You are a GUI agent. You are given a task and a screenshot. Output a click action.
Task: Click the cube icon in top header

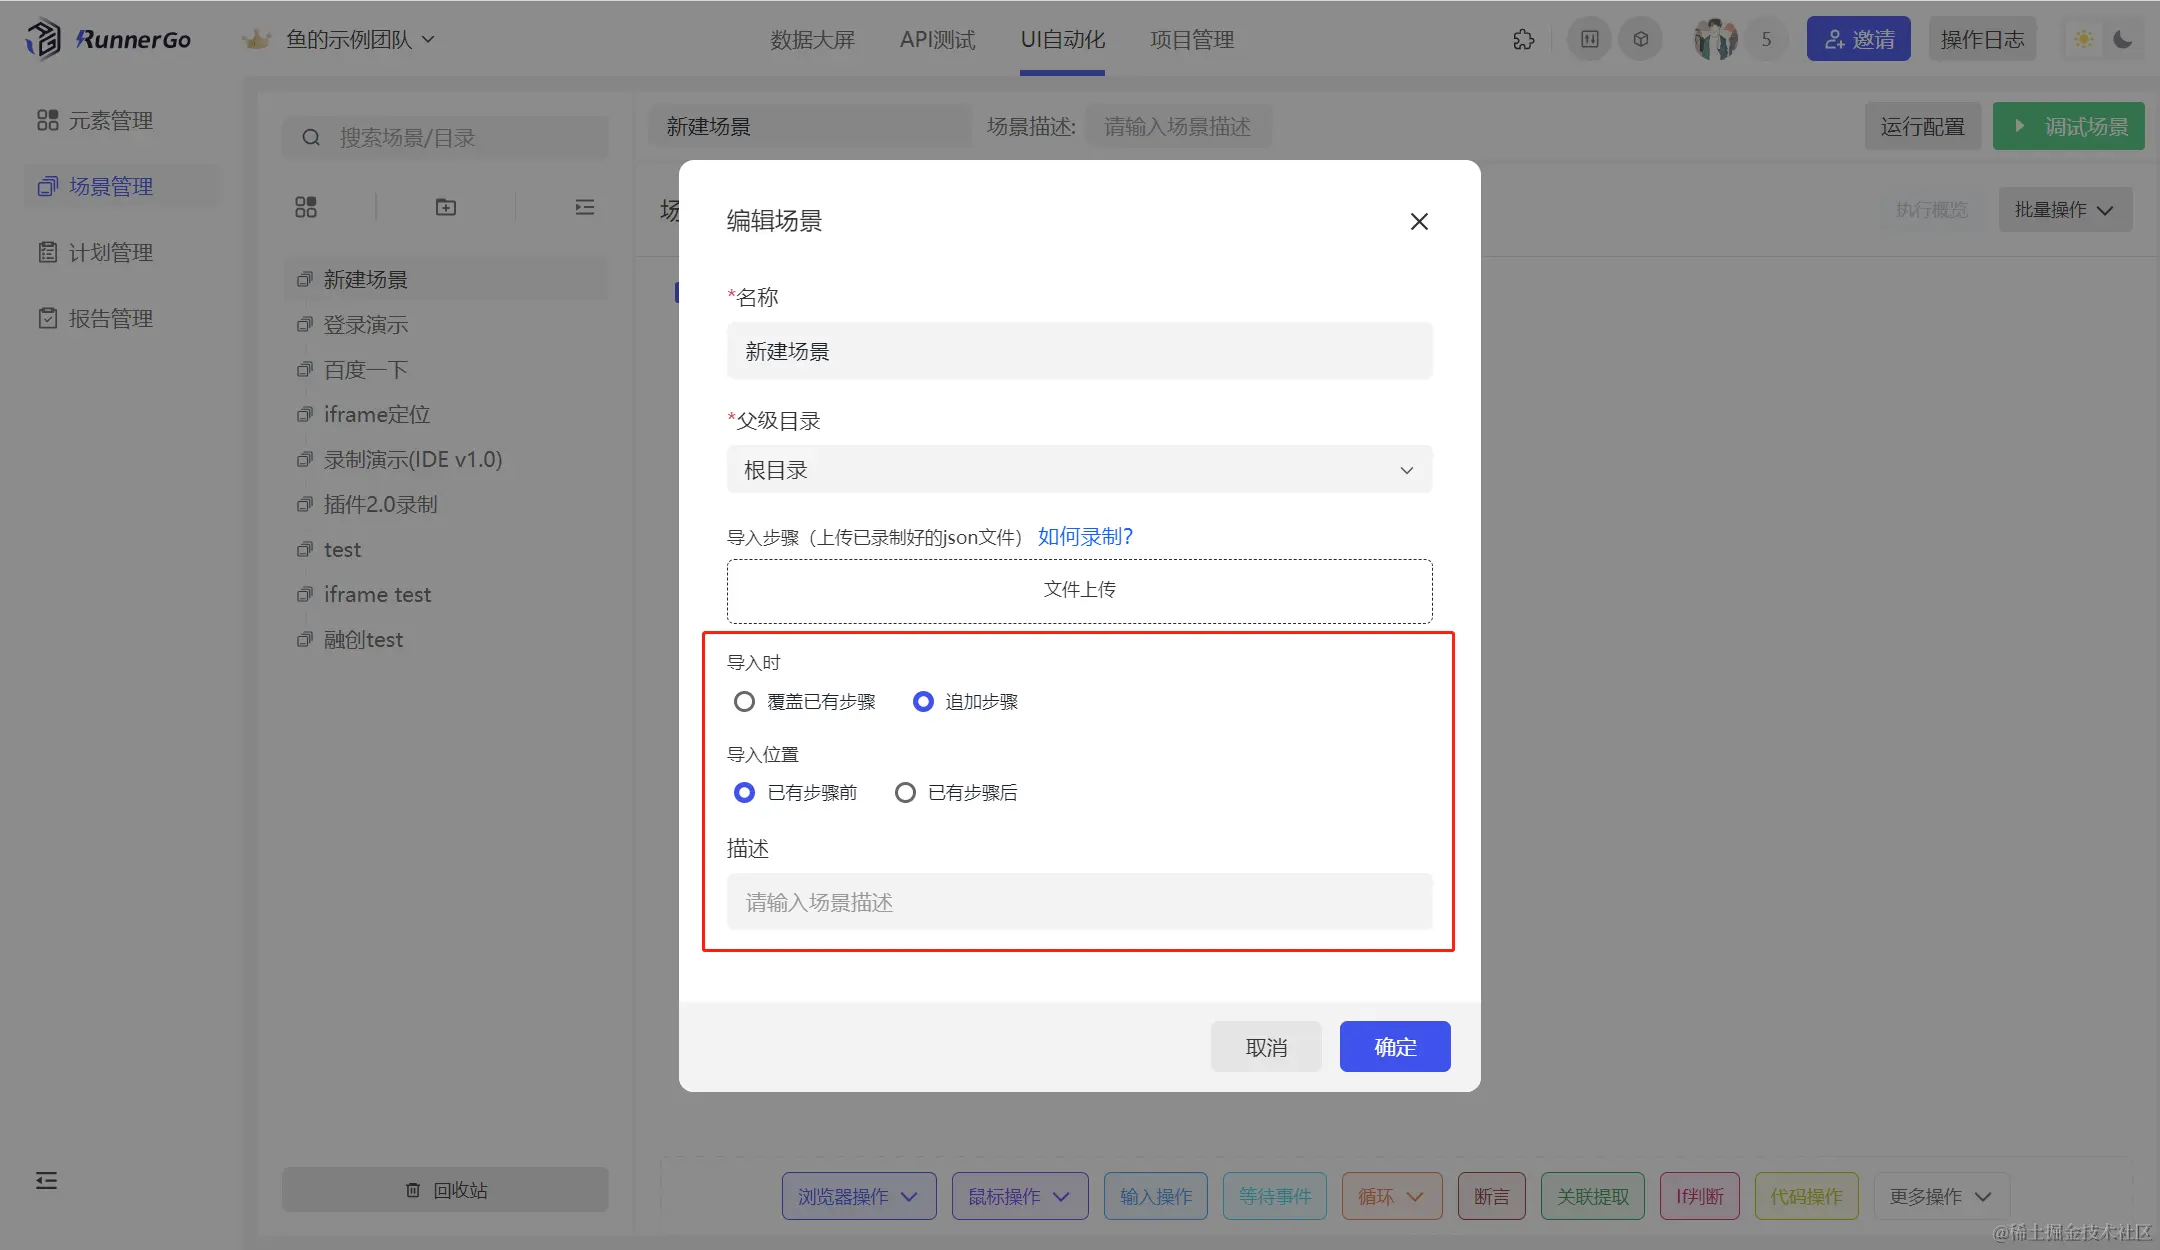1641,40
